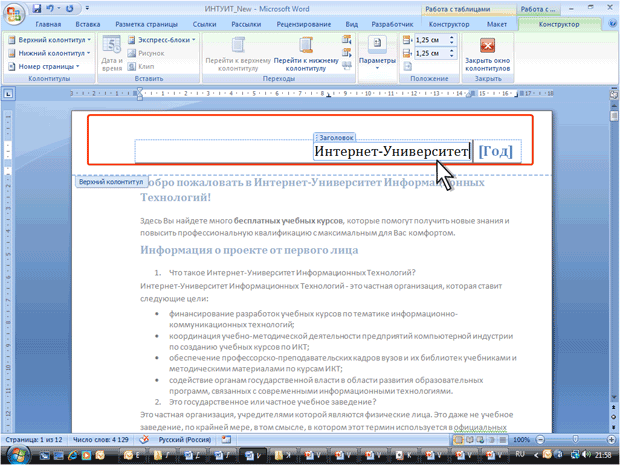Insert picture with Рисунок icon
The height and width of the screenshot is (465, 620).
click(x=146, y=53)
